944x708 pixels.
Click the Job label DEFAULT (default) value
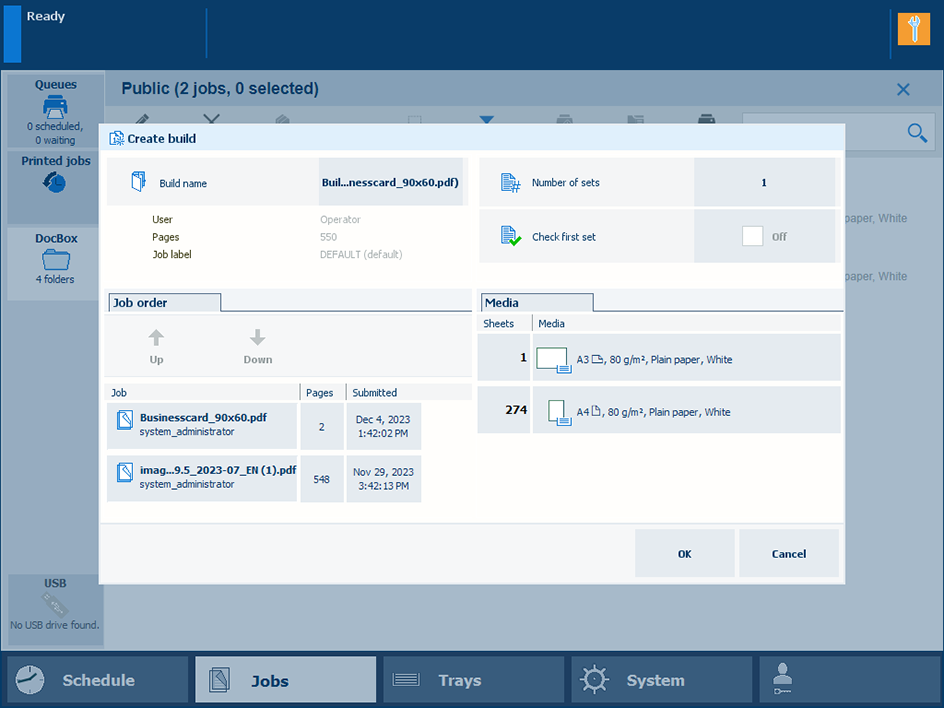(x=361, y=254)
